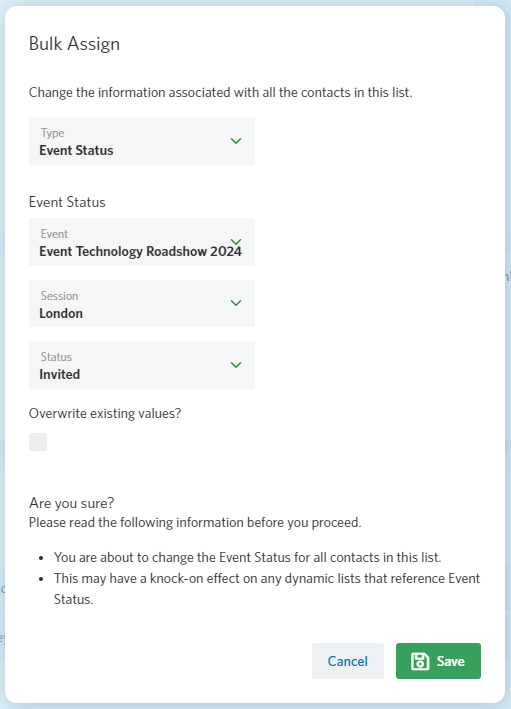Save the bulk assign changes
511x709 pixels.
point(438,661)
